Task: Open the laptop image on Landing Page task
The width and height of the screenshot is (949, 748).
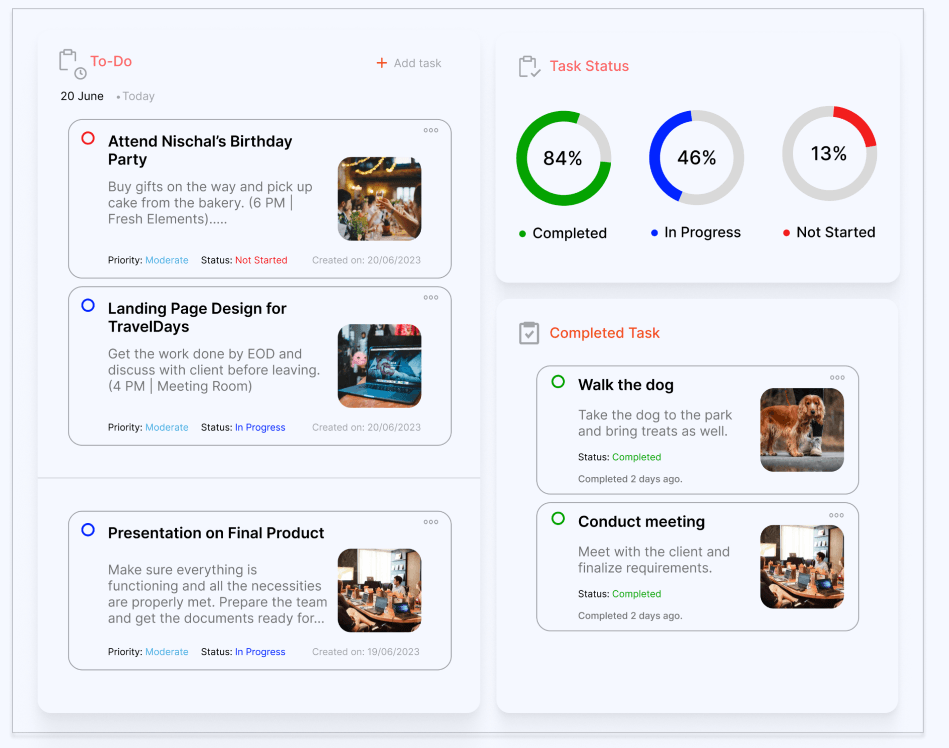Action: 379,366
